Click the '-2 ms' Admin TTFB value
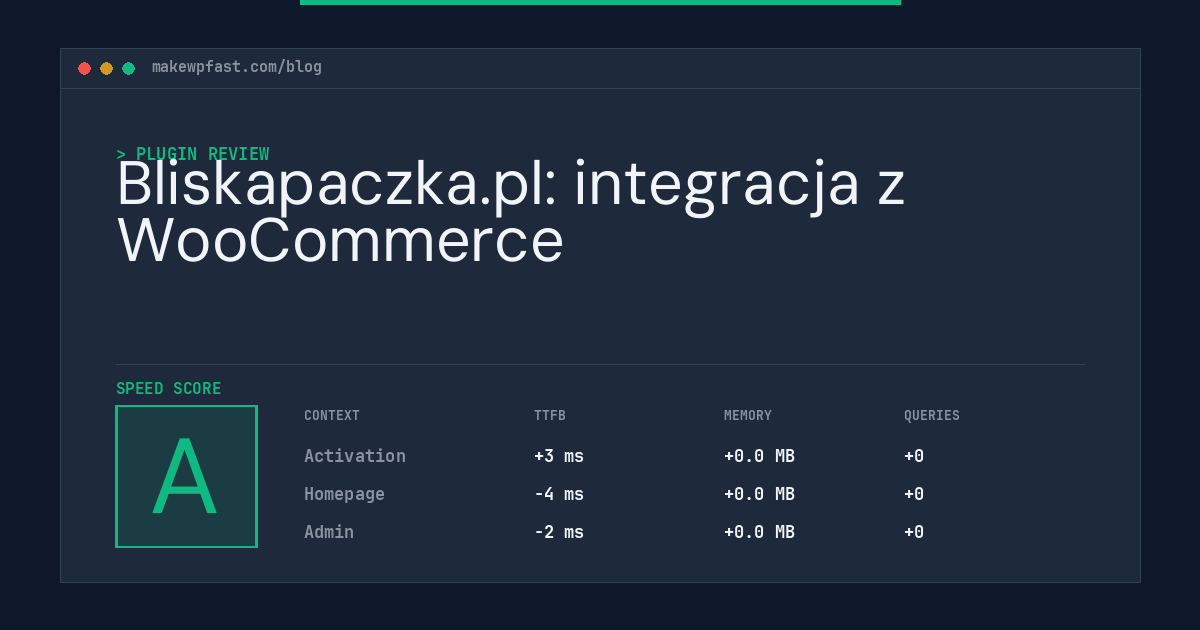This screenshot has width=1200, height=630. (x=559, y=532)
